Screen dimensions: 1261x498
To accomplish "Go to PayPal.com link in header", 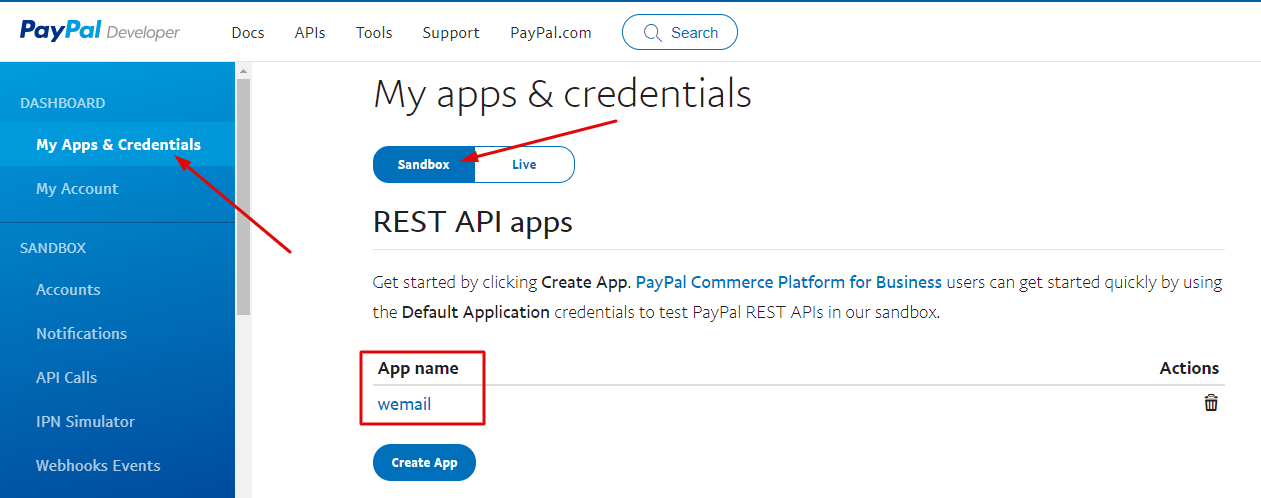I will (x=551, y=32).
